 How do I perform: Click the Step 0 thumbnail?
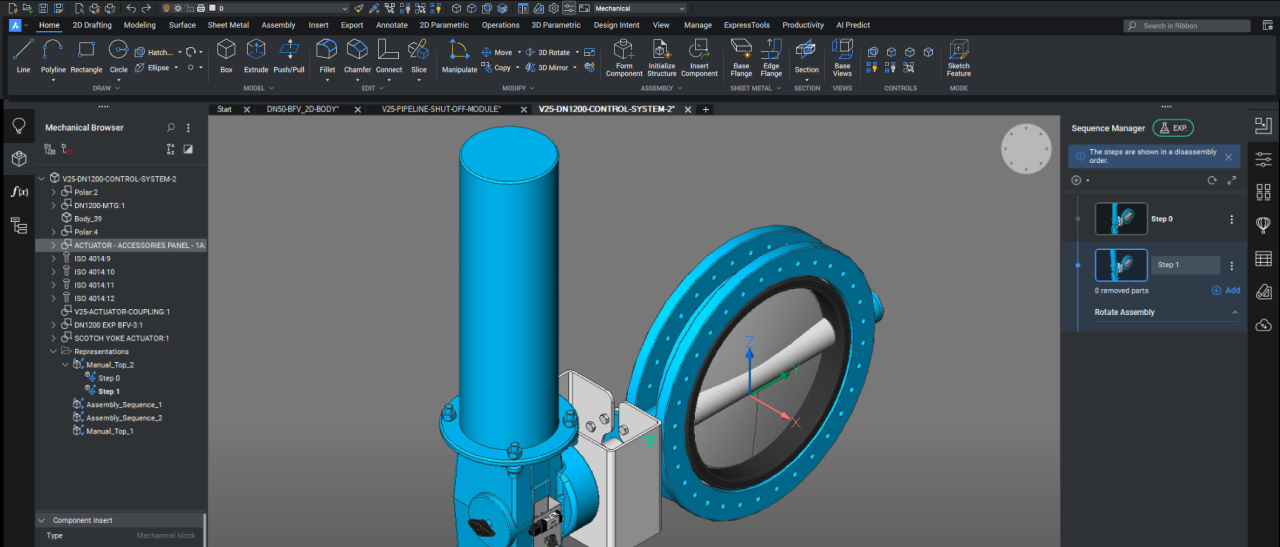pyautogui.click(x=1120, y=219)
